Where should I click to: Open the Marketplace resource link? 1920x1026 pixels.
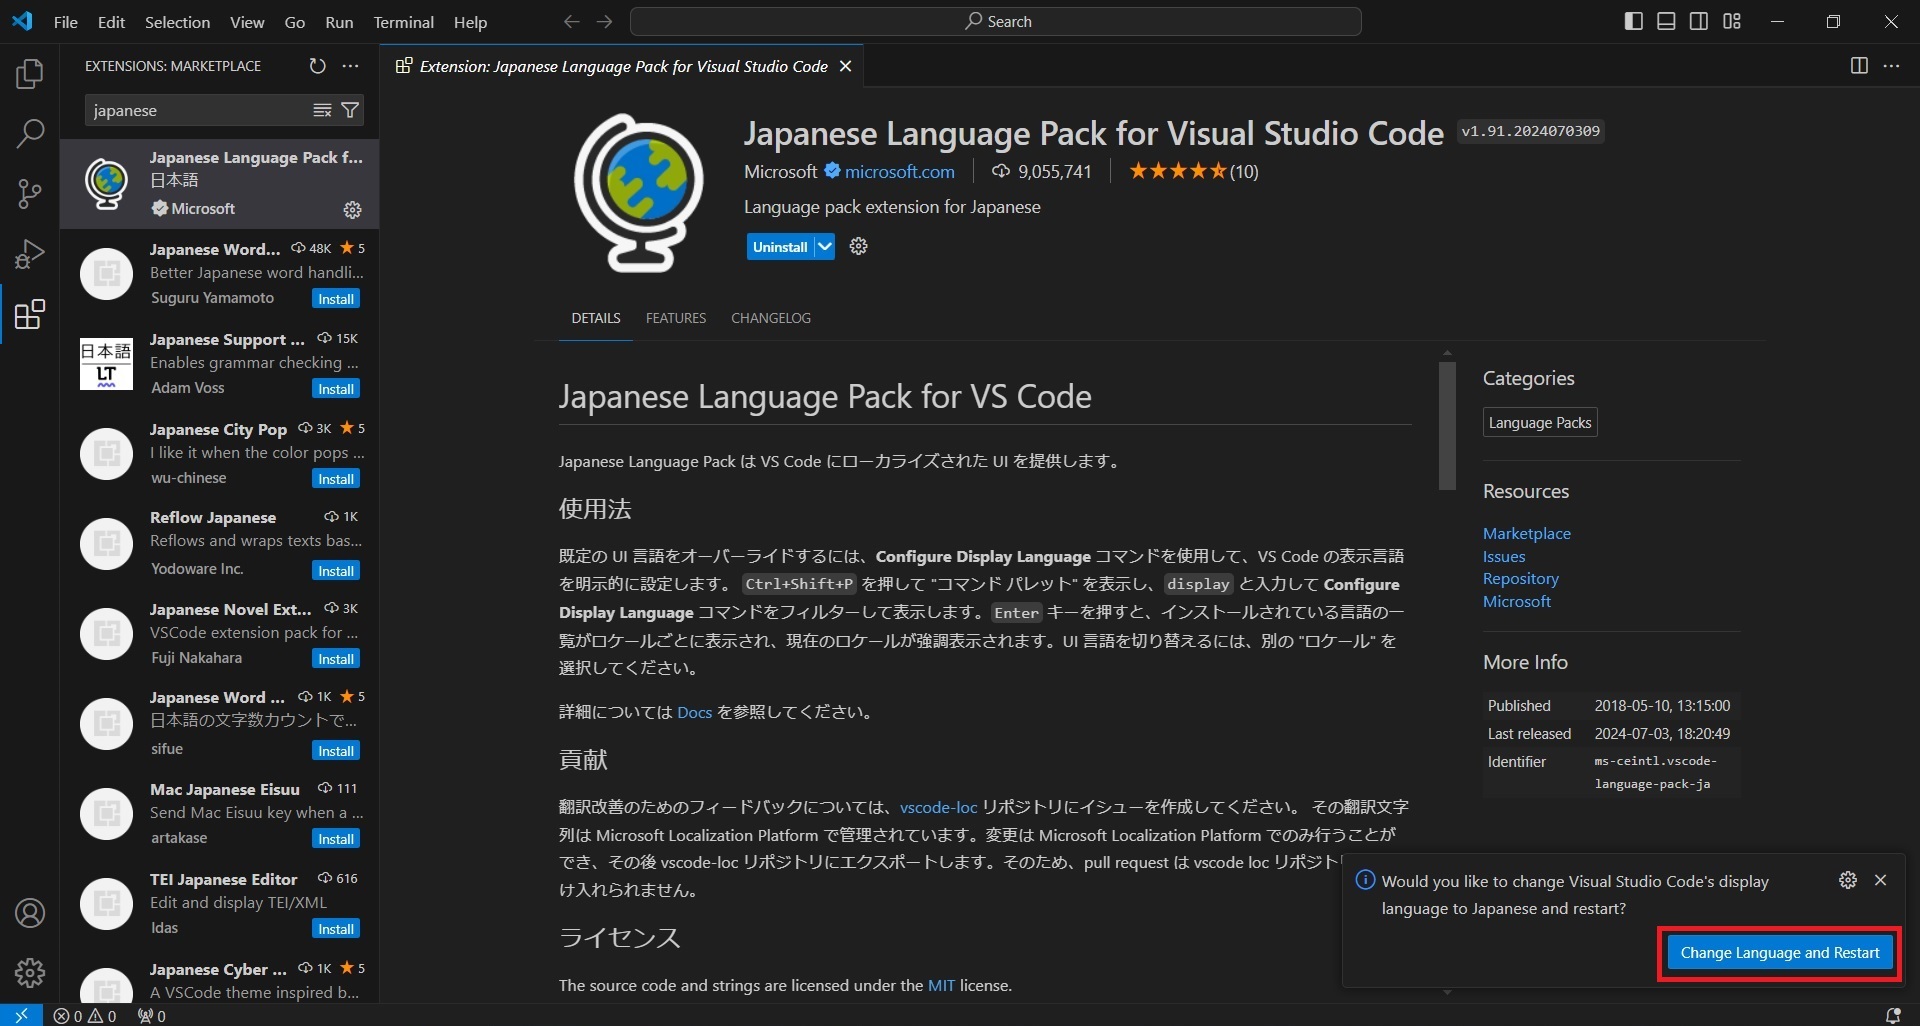1526,533
